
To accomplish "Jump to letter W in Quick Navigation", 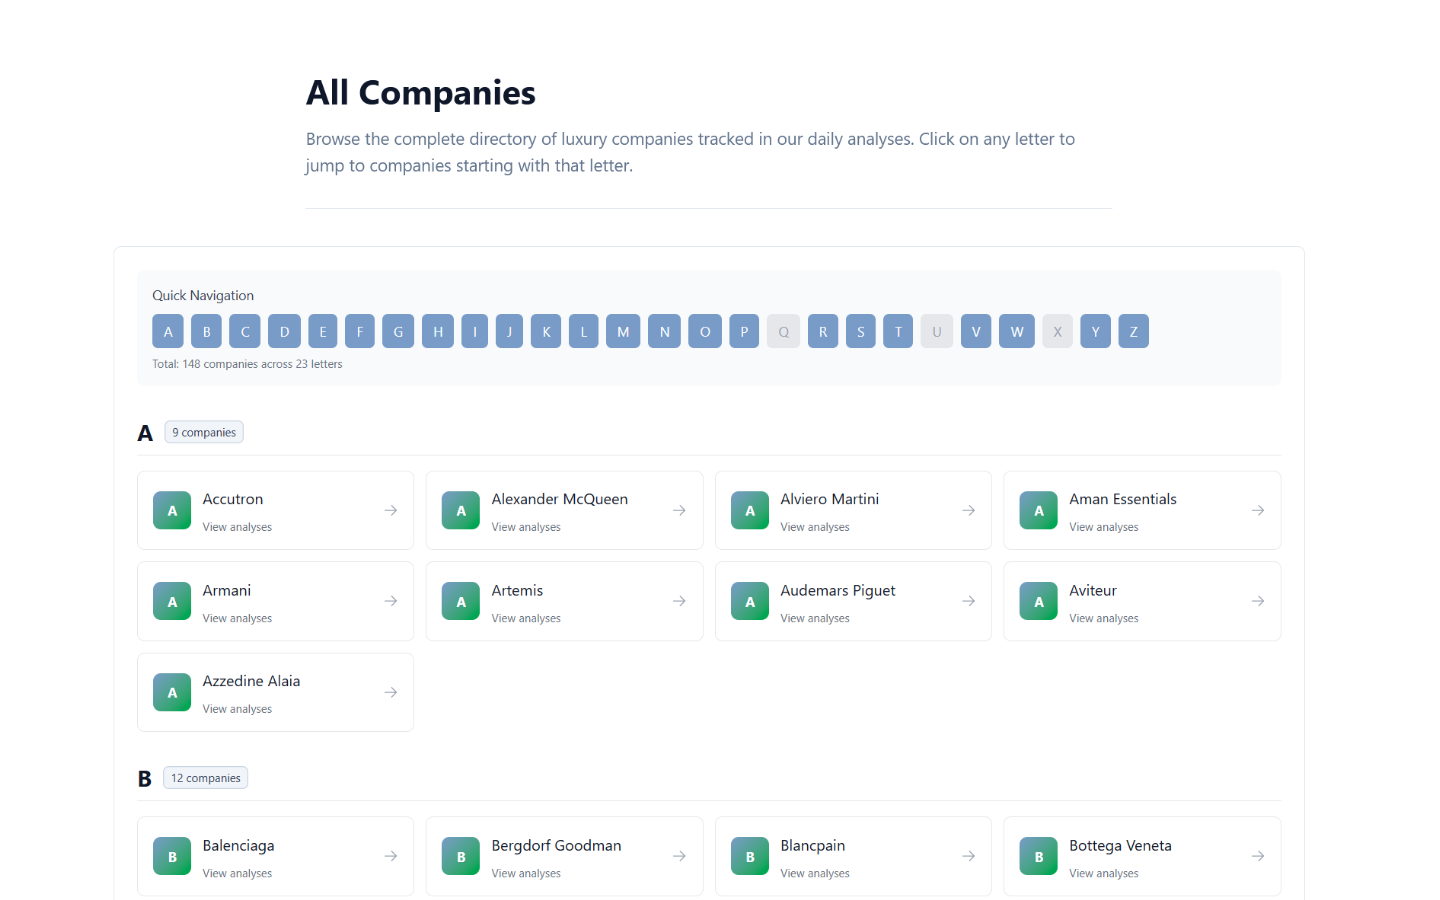I will click(1017, 331).
